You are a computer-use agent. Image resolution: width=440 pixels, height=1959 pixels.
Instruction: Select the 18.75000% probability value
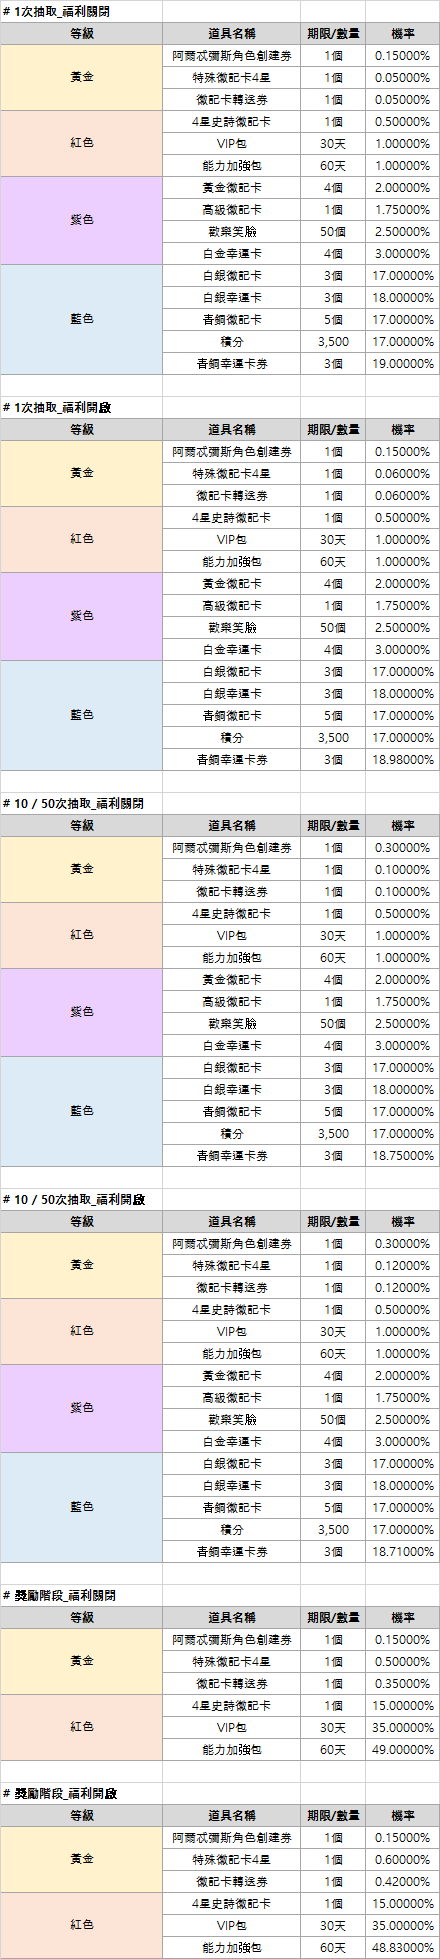pyautogui.click(x=403, y=1155)
